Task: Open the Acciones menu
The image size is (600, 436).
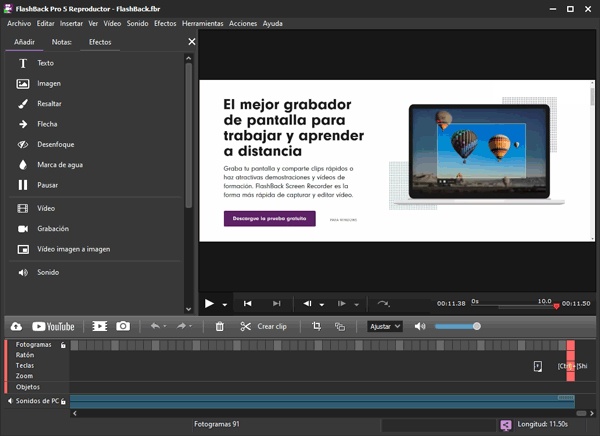Action: (x=243, y=23)
